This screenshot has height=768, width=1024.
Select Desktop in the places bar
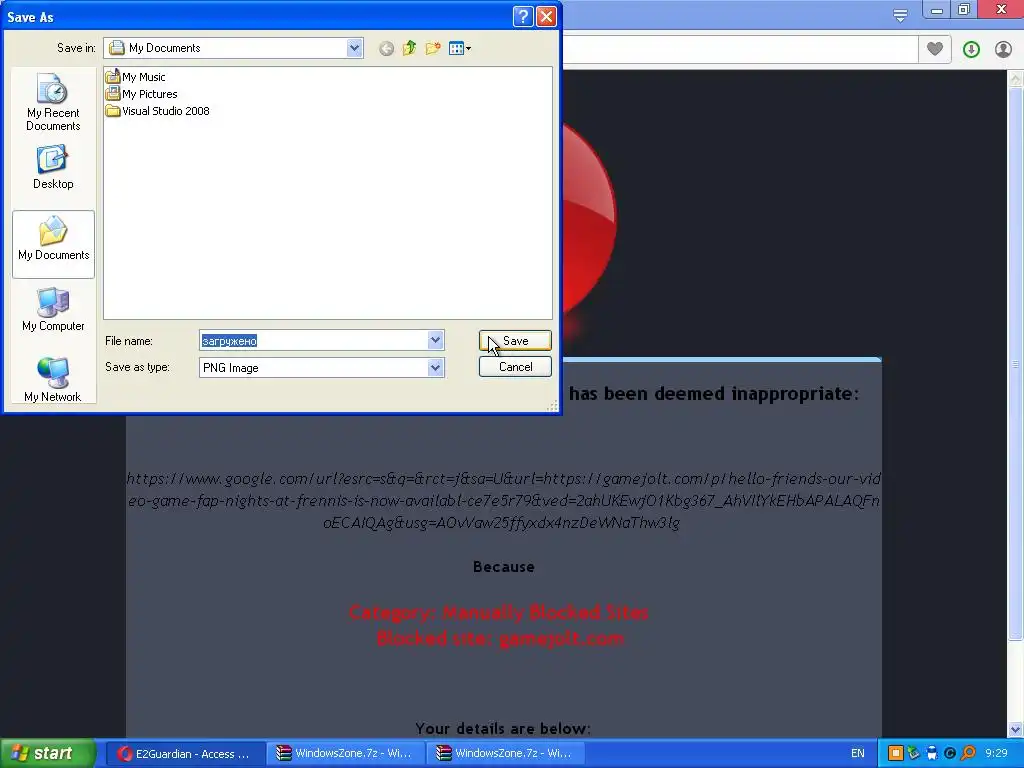point(53,167)
